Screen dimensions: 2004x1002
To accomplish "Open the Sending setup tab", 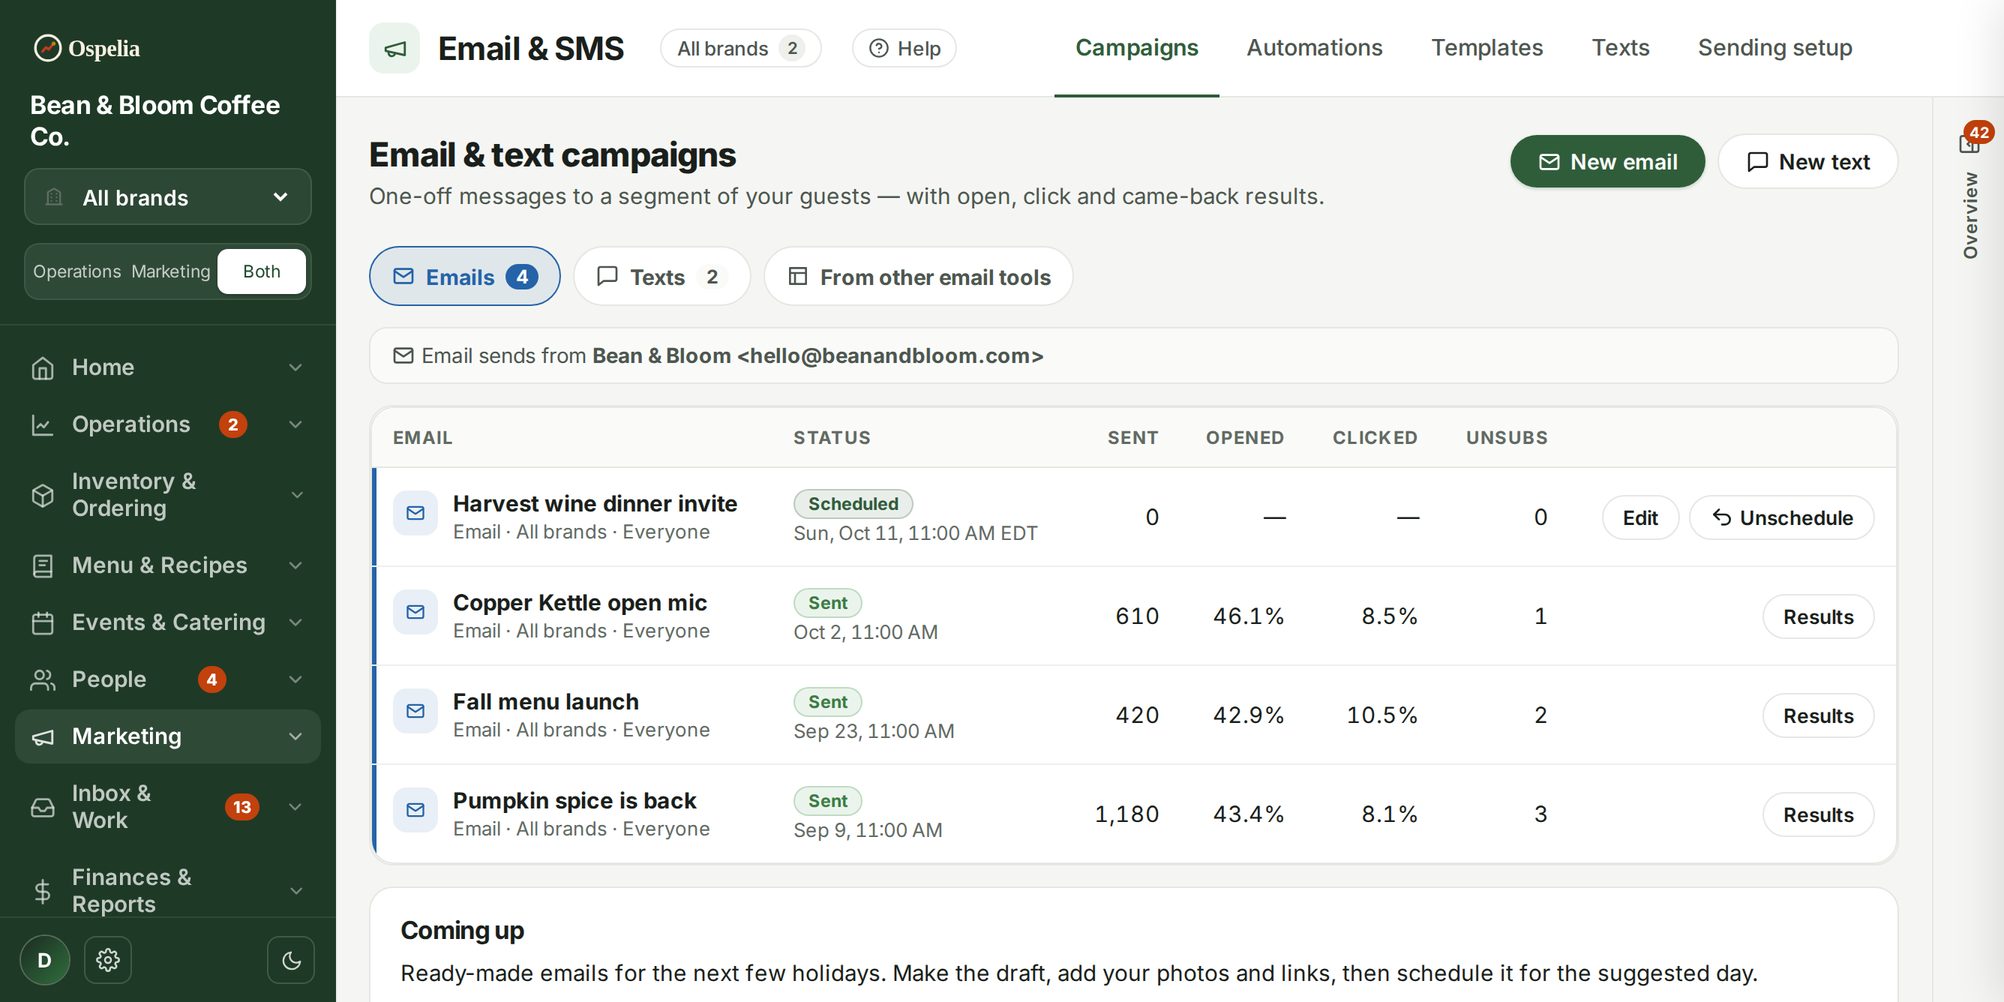I will pos(1775,48).
